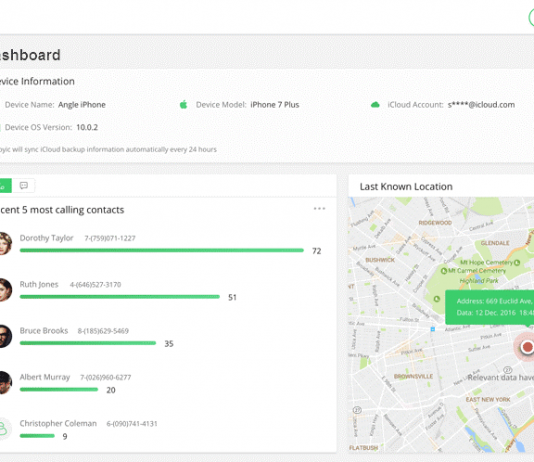Viewport: 534px width, 462px height.
Task: Click phone number 7-(026)960-6277
Action: click(x=105, y=377)
